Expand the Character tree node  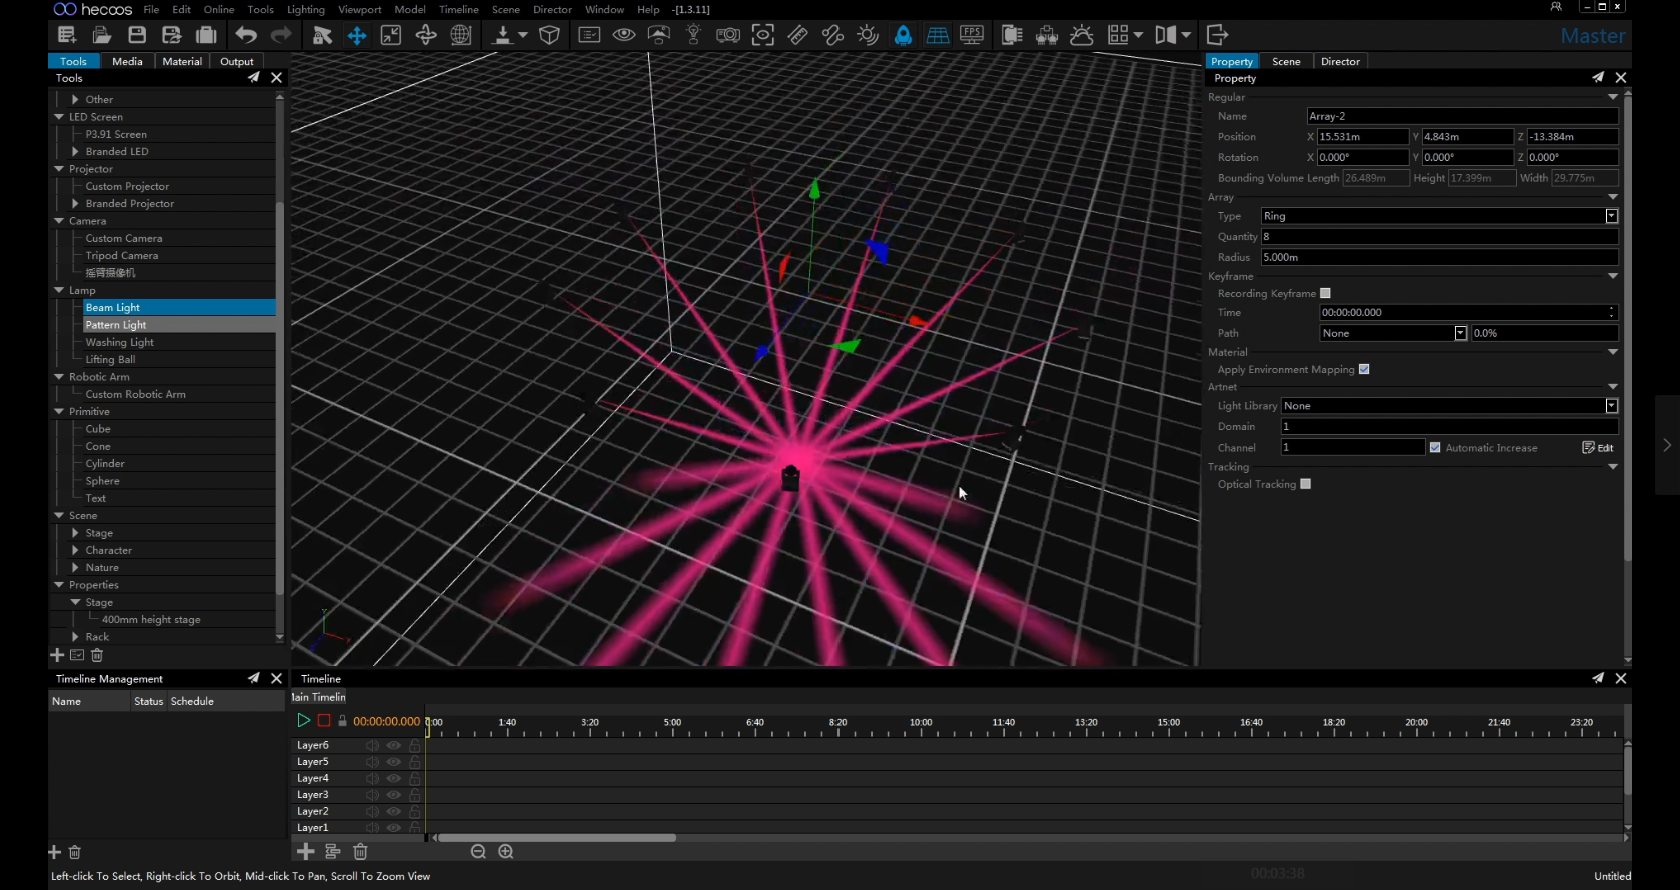75,550
